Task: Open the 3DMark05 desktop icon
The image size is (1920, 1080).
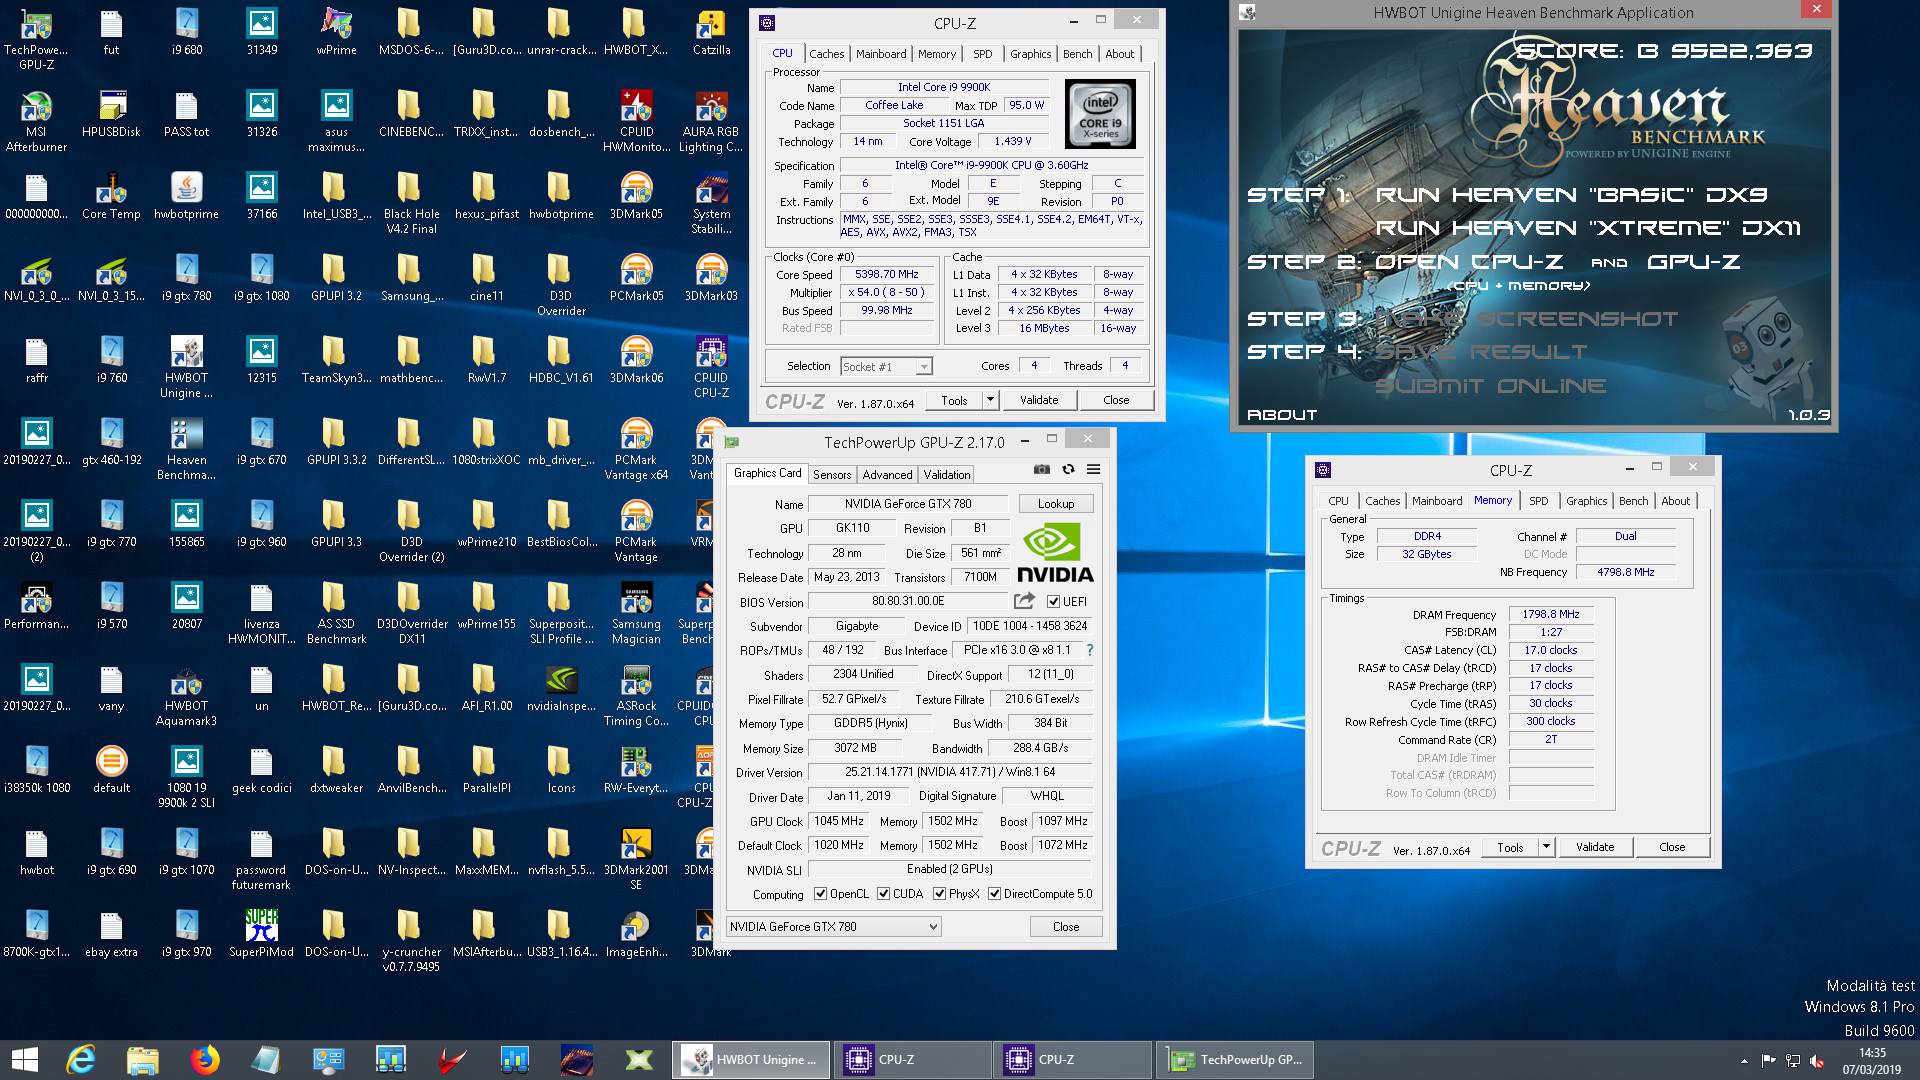Action: tap(636, 196)
